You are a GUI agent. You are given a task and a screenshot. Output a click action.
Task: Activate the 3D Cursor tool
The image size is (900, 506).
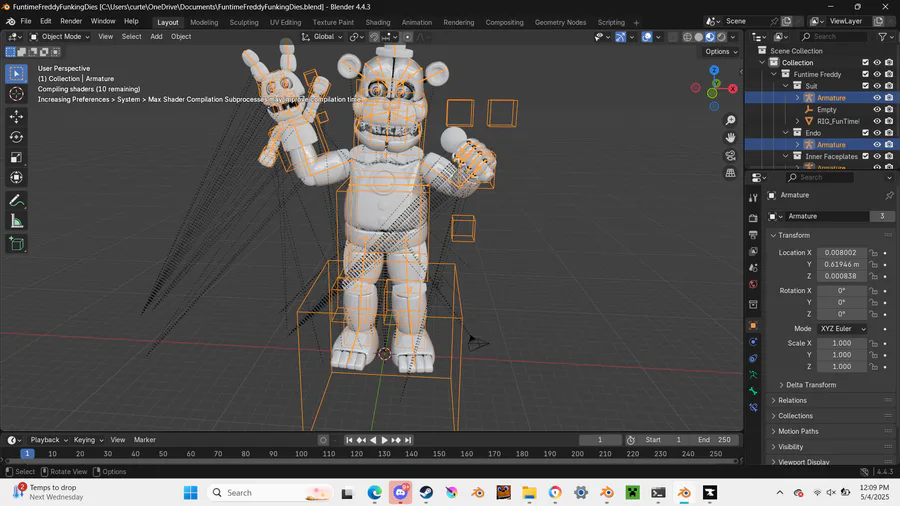pos(16,94)
